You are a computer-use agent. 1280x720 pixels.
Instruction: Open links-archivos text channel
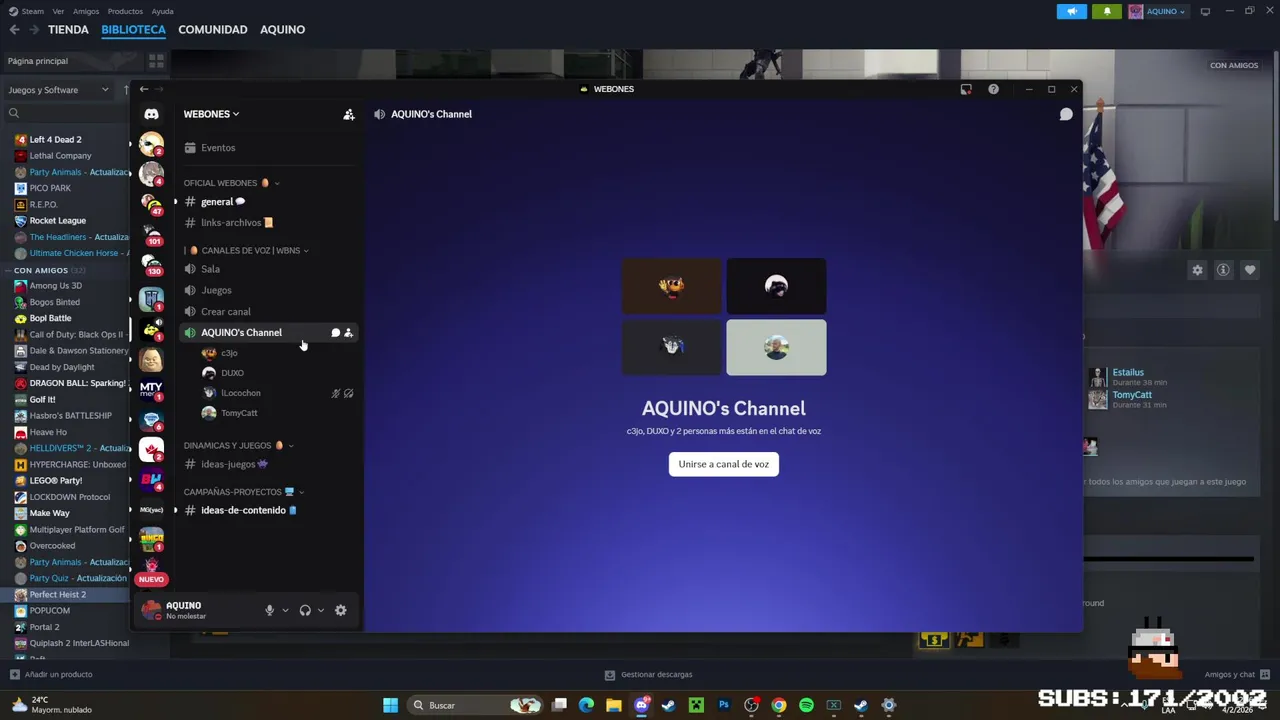coord(268,223)
